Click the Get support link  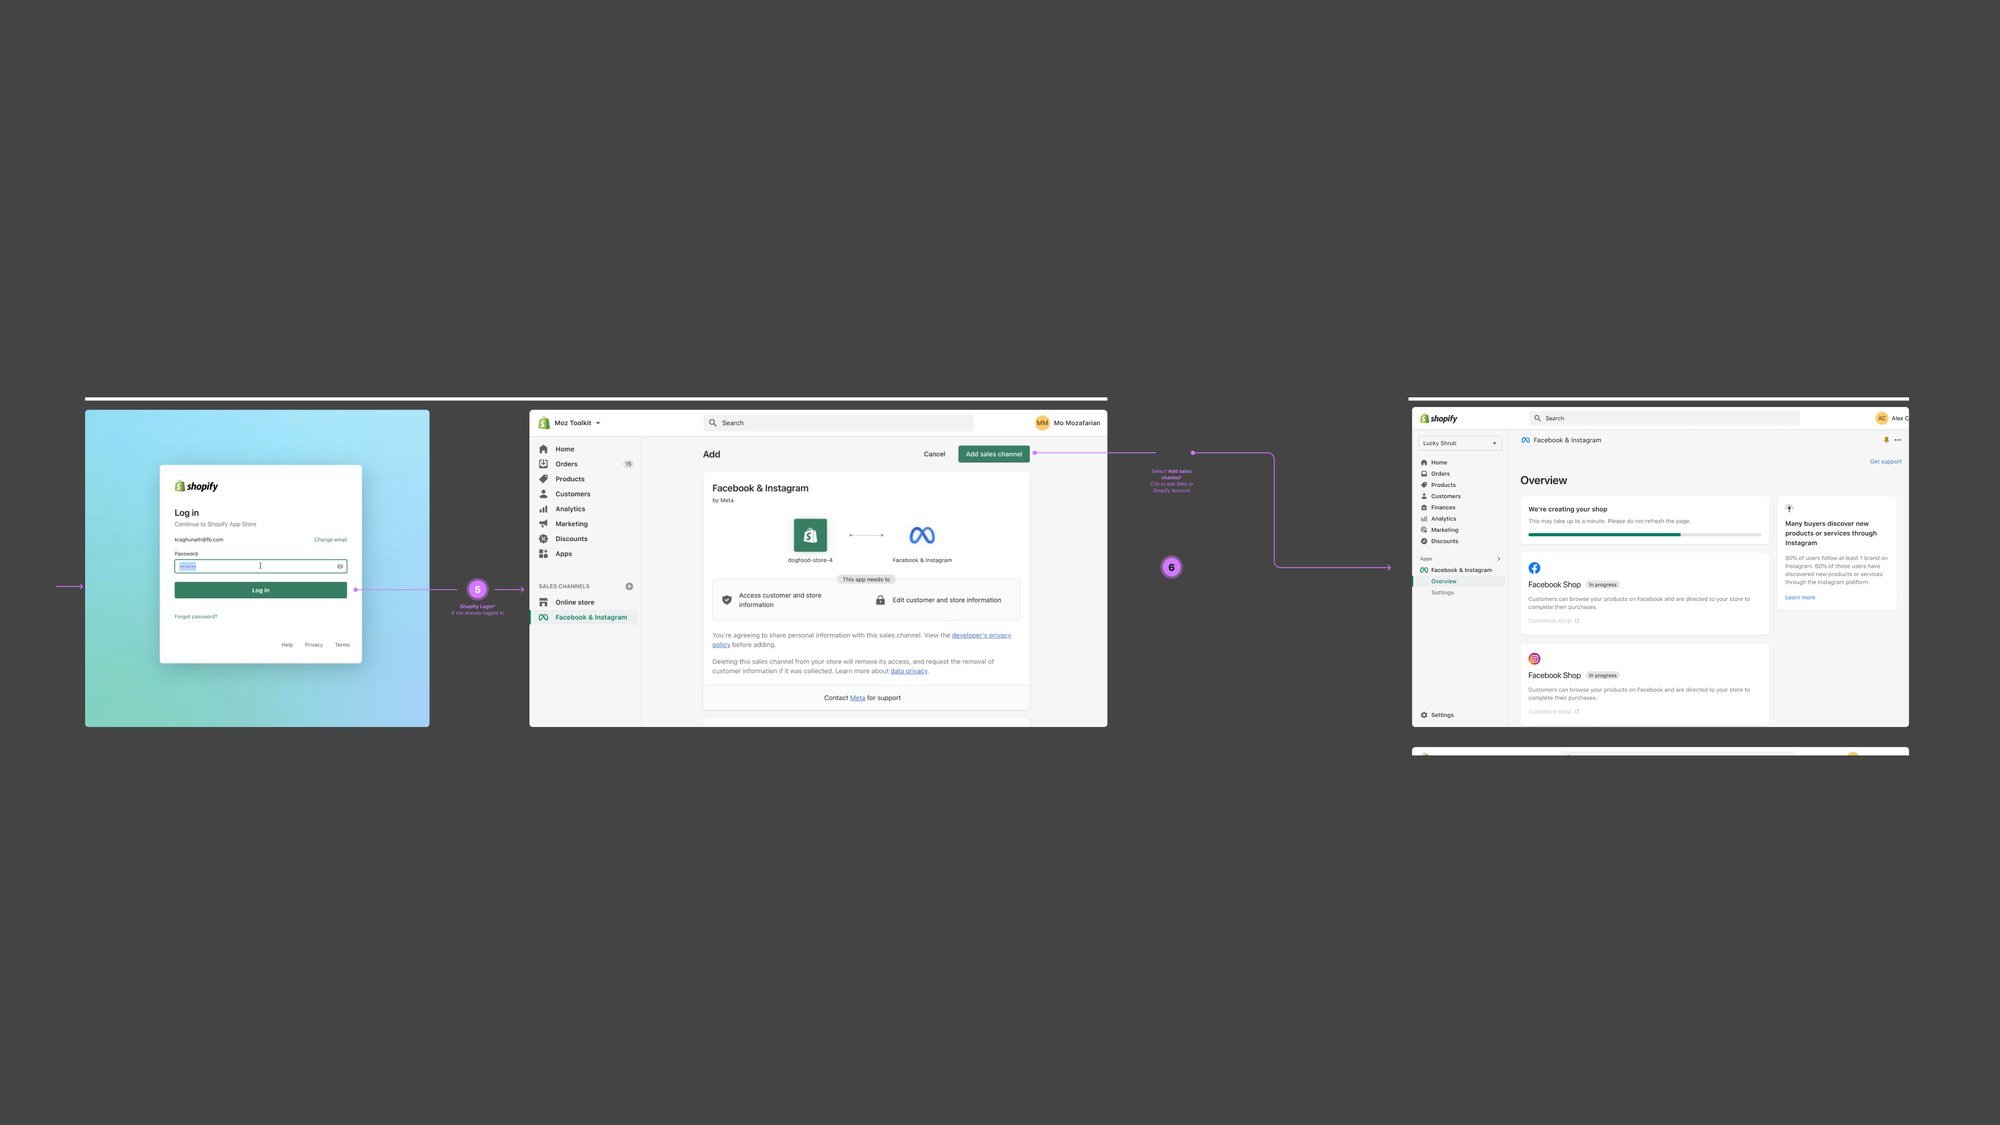click(1886, 462)
